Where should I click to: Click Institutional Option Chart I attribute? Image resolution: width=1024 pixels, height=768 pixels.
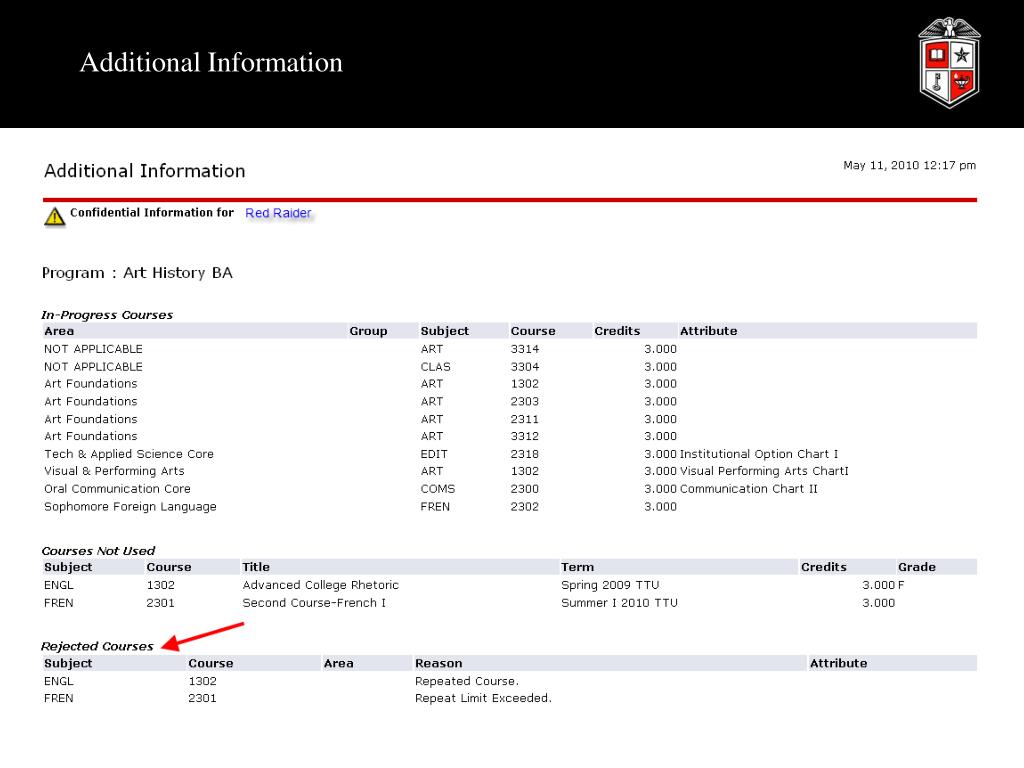(x=759, y=454)
